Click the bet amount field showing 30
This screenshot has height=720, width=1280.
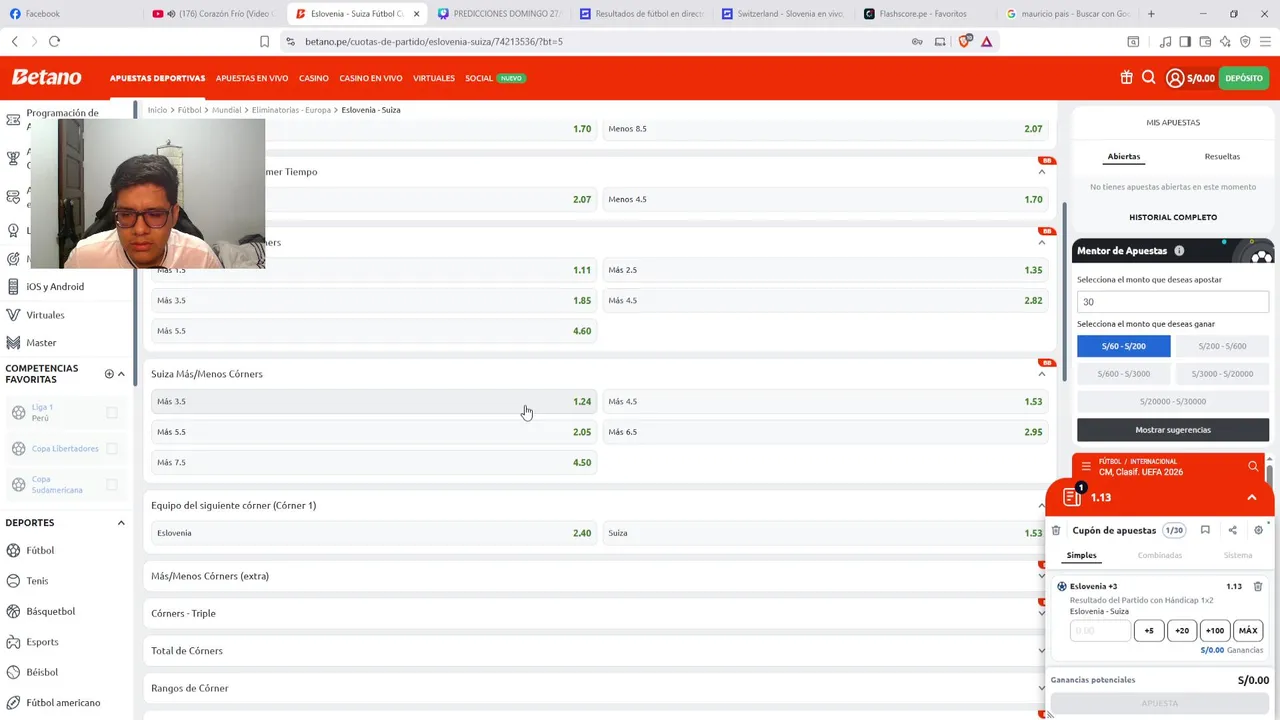click(x=1173, y=301)
